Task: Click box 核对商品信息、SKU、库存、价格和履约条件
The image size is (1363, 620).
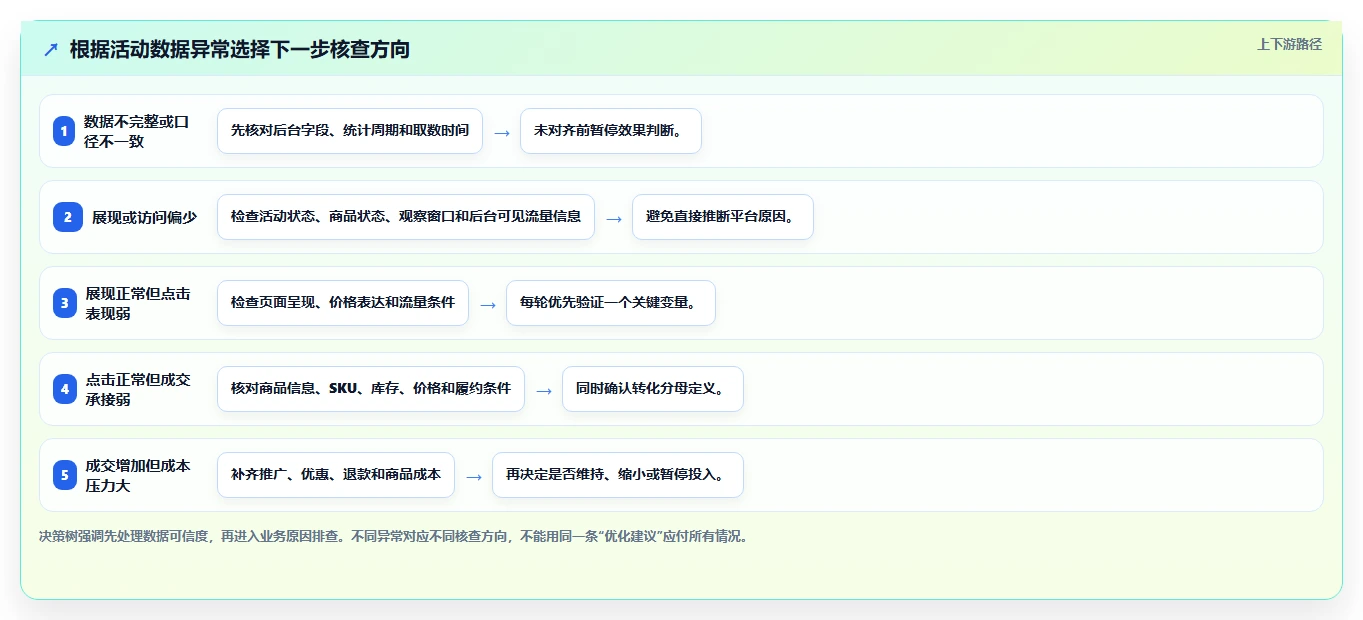Action: click(x=371, y=389)
